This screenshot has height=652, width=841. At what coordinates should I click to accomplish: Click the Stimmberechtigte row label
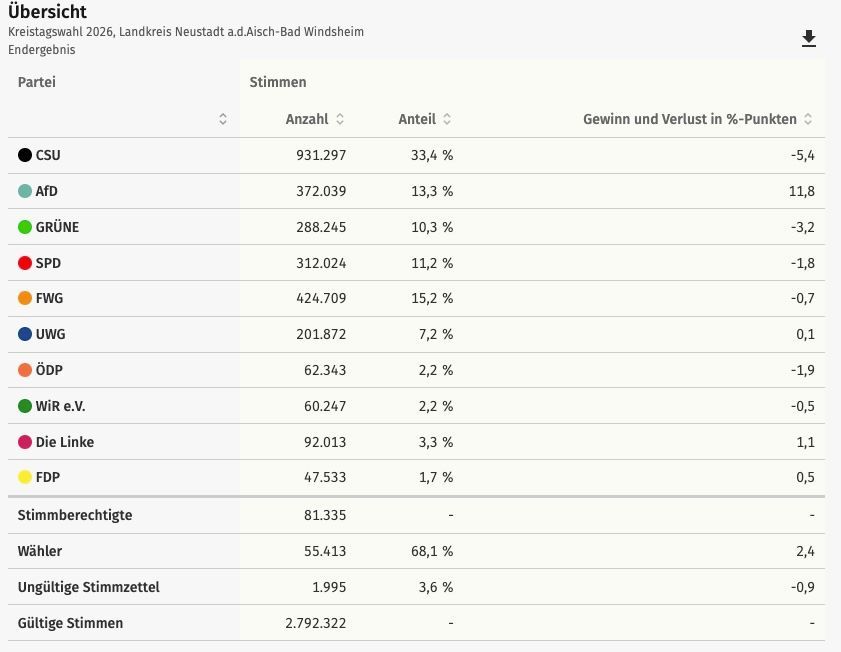point(75,515)
